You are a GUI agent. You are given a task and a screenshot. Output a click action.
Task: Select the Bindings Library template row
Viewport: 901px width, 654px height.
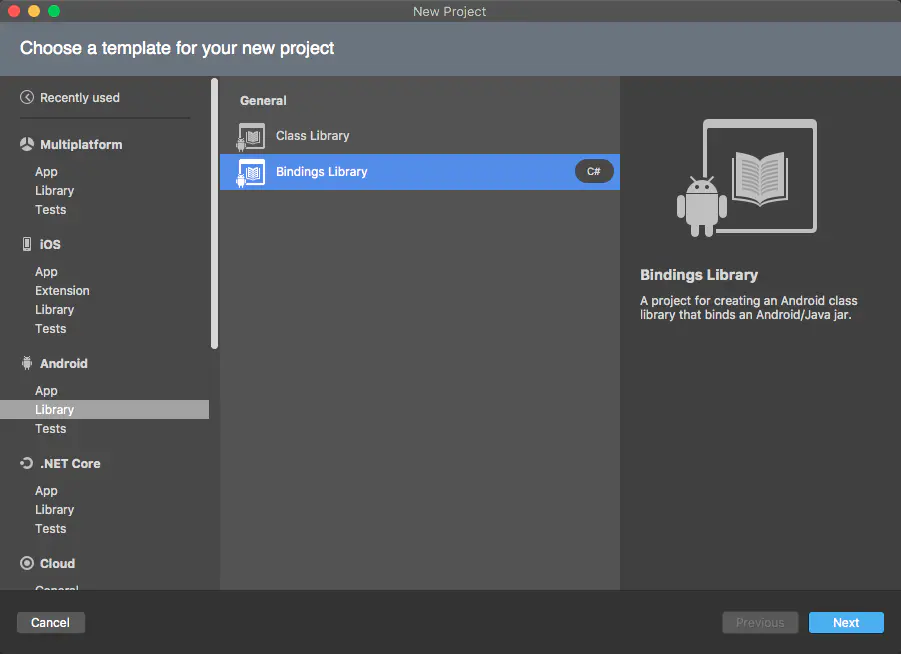click(x=419, y=172)
